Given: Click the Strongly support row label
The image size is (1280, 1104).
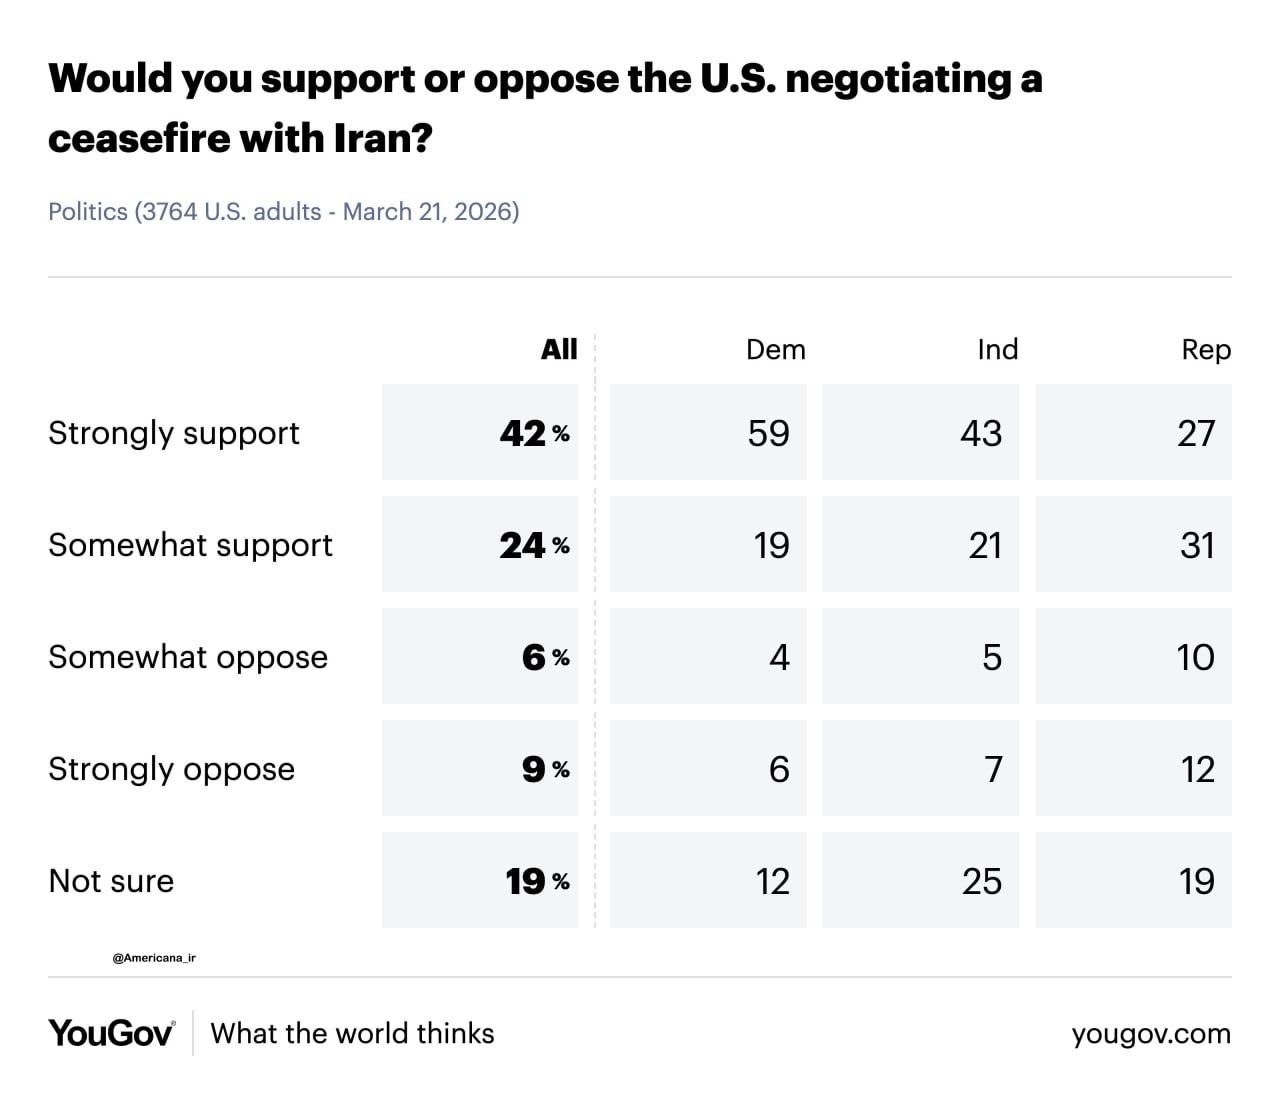Looking at the screenshot, I should click(x=174, y=433).
